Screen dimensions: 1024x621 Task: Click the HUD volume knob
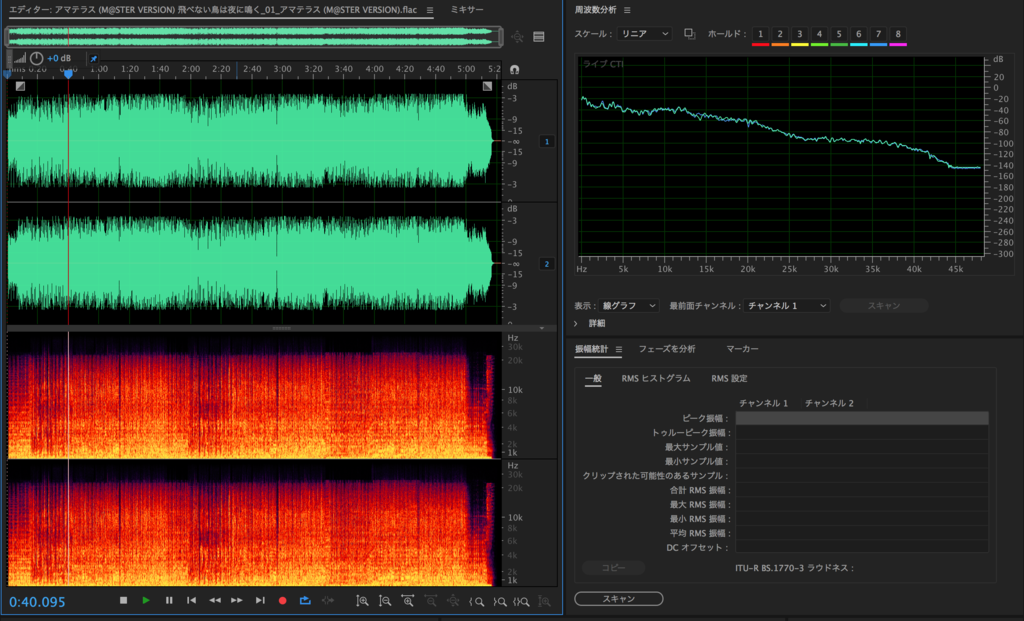coord(37,58)
